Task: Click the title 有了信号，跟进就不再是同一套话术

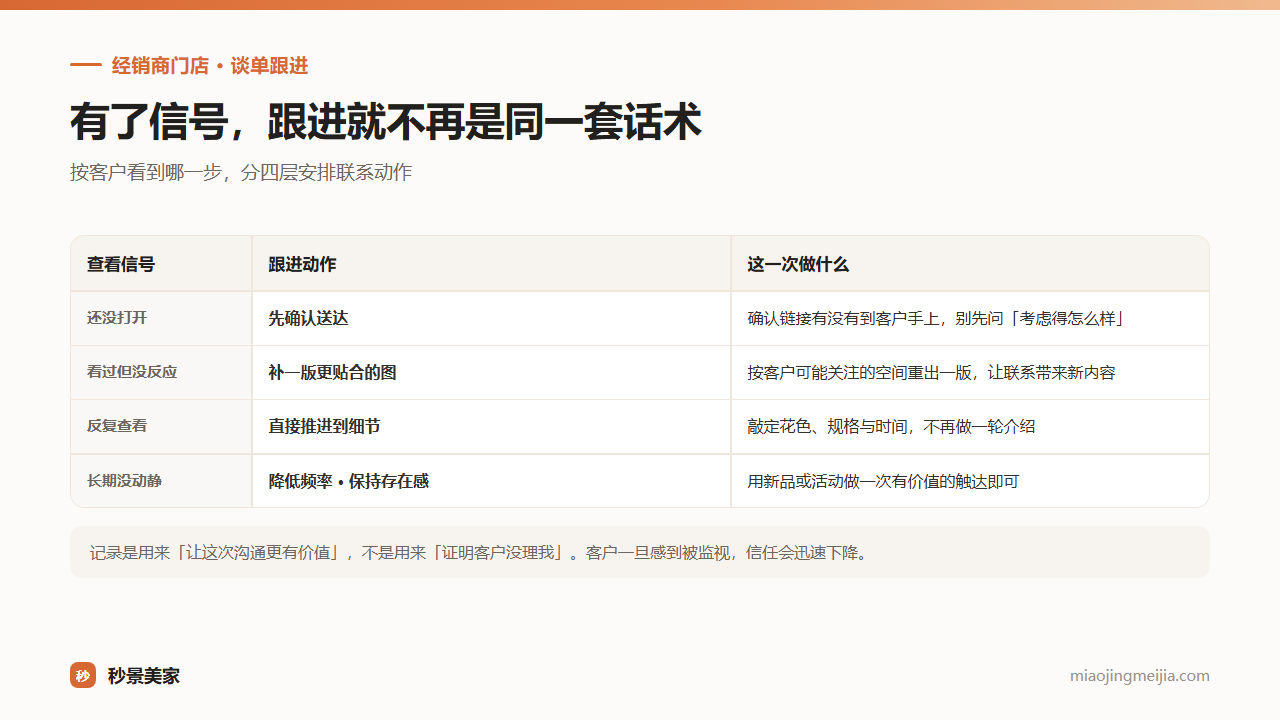Action: [386, 123]
